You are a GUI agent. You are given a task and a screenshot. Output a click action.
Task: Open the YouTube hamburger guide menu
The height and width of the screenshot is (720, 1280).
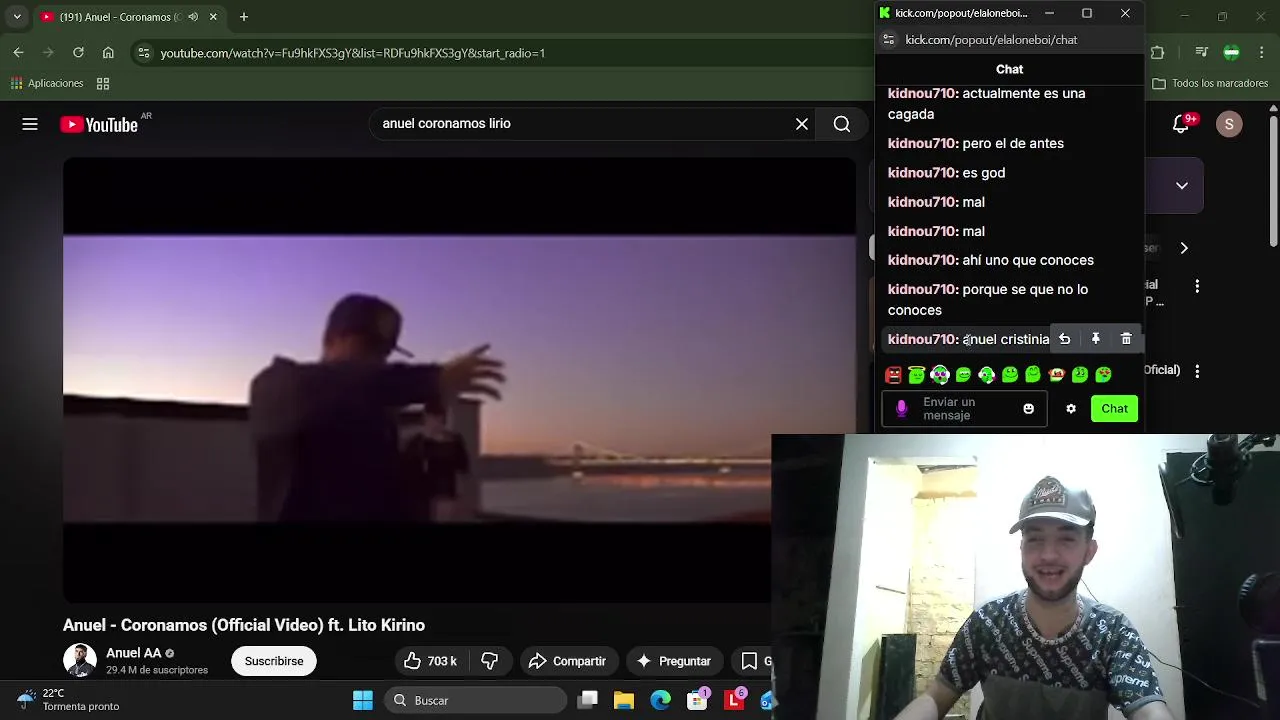[30, 124]
